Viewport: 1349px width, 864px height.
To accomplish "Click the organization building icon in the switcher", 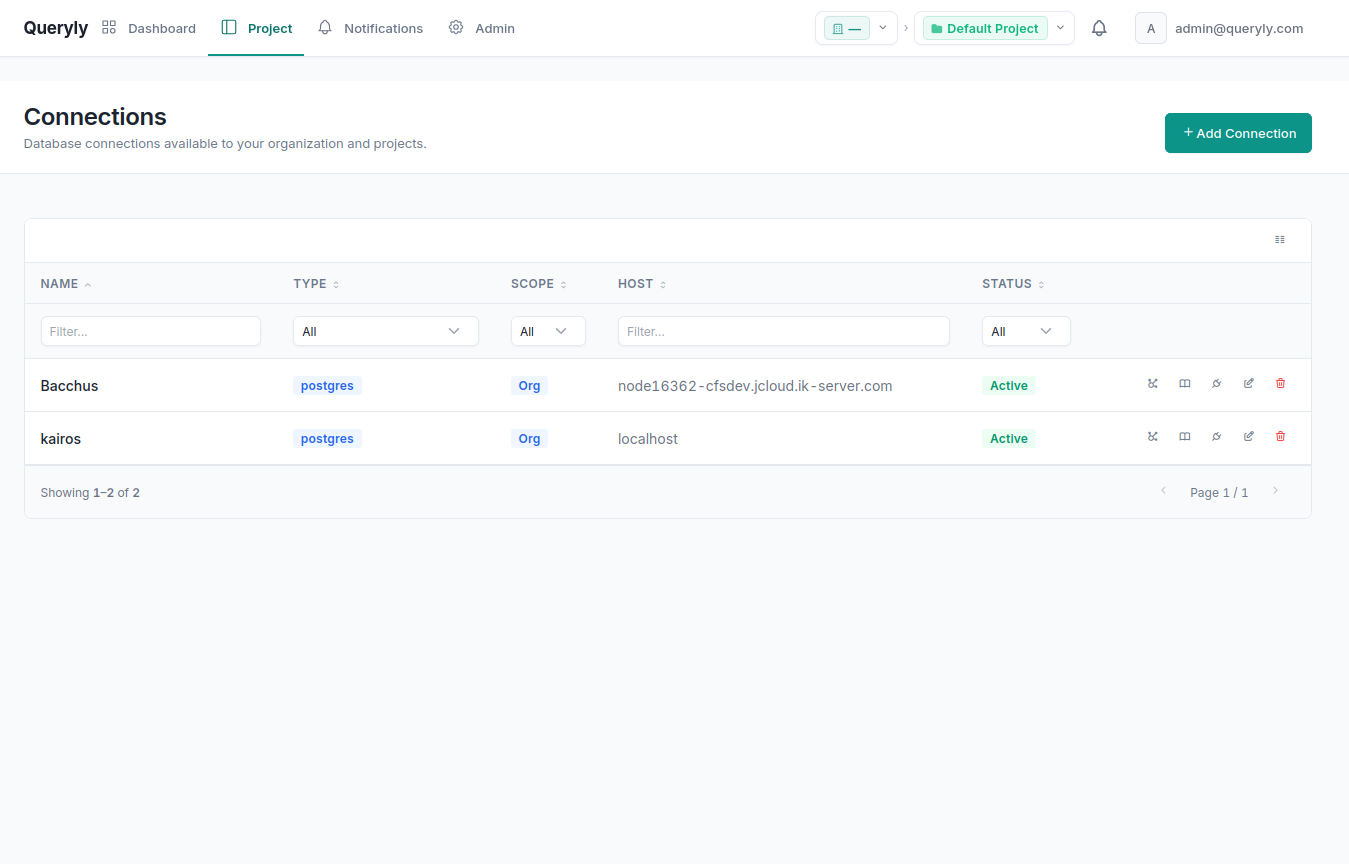I will [x=838, y=28].
